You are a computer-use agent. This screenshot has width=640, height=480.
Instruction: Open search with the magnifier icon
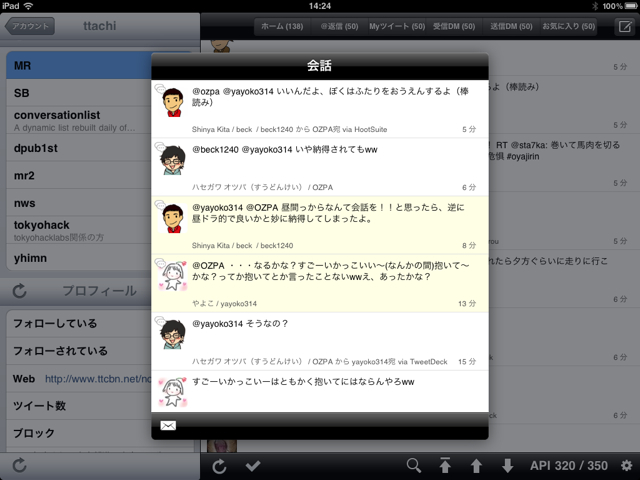point(413,465)
